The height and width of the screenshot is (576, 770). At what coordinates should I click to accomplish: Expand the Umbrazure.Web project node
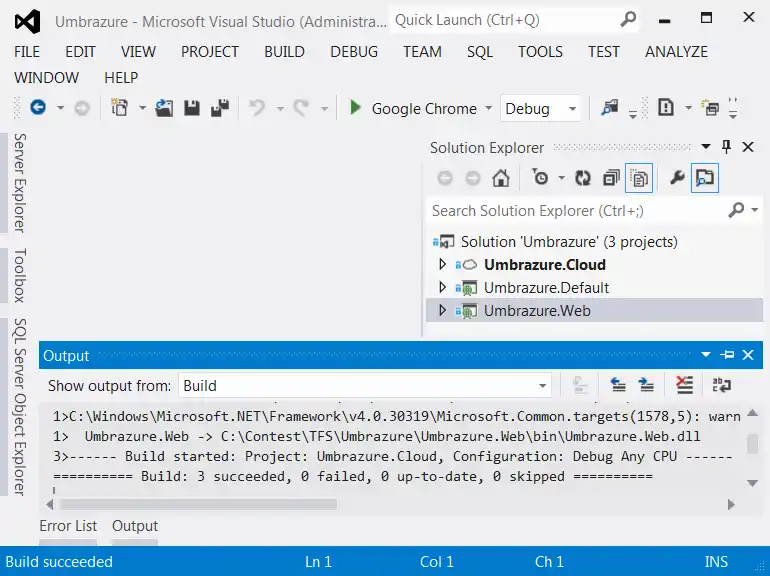442,310
